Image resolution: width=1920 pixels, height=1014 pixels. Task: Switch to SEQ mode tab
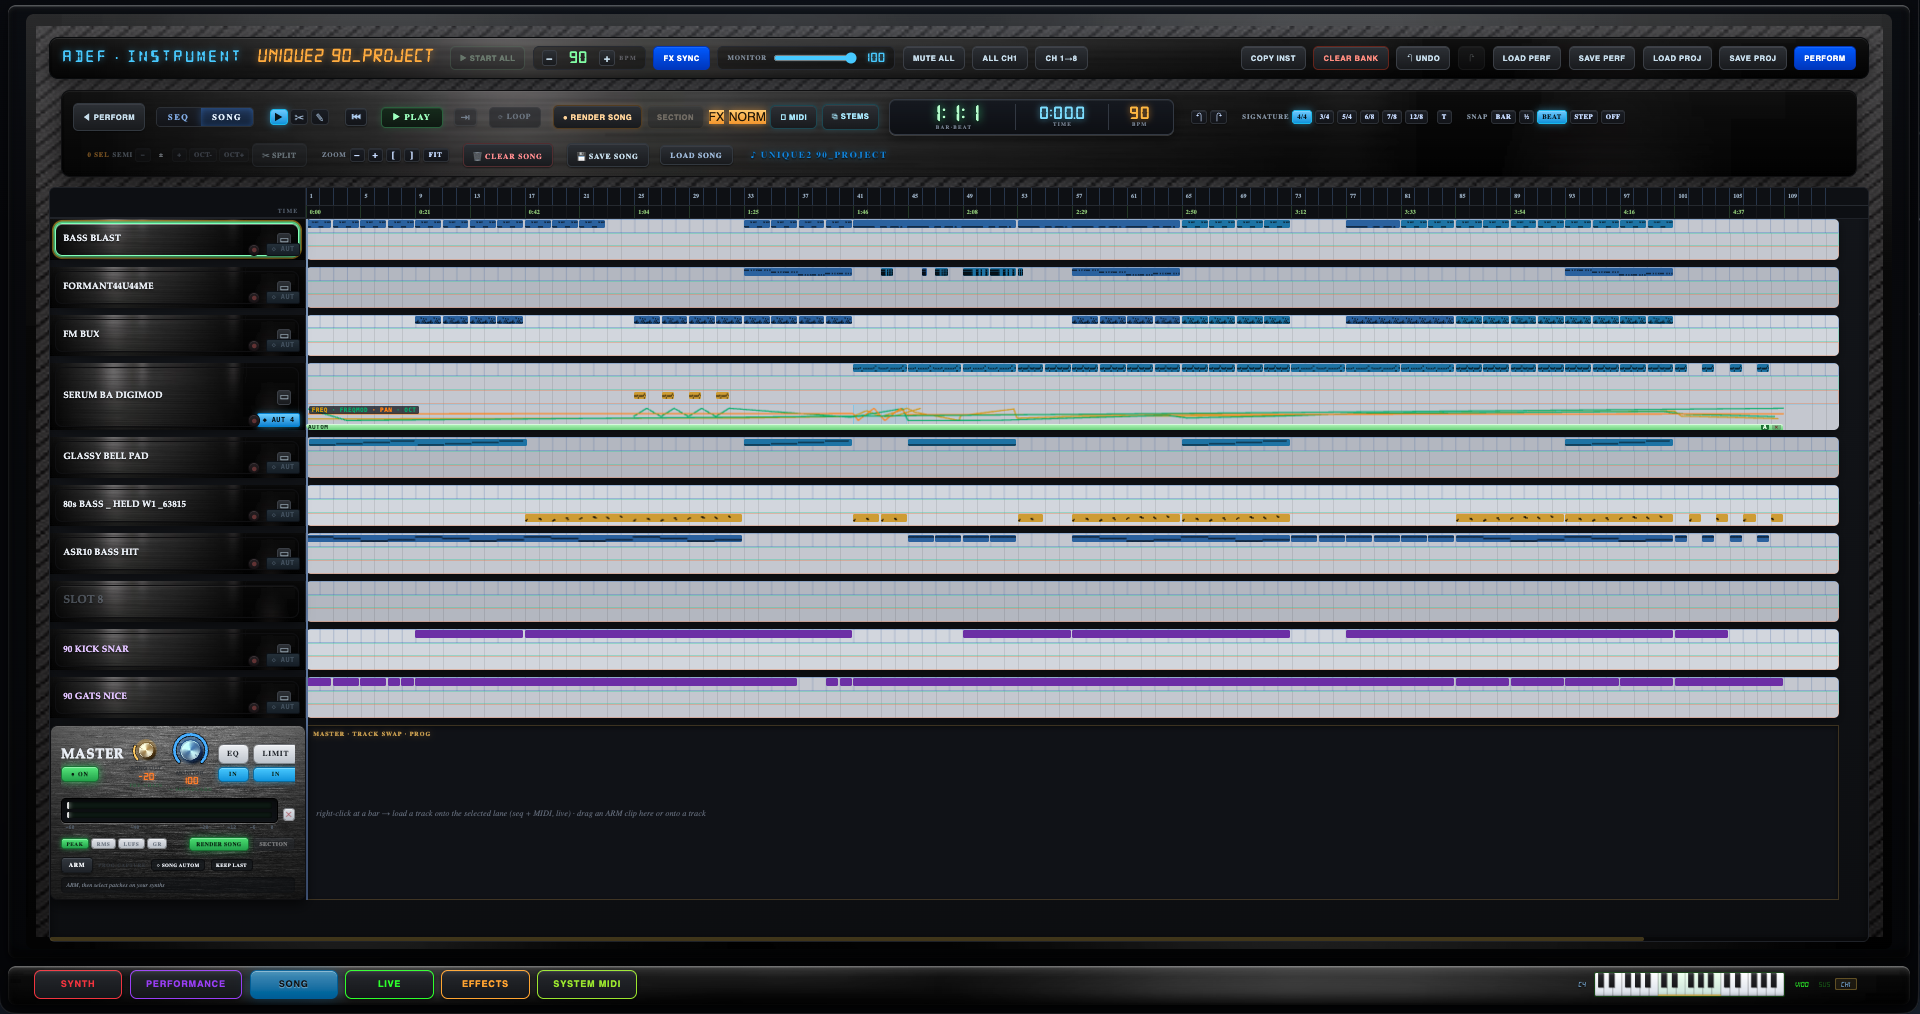(x=178, y=117)
